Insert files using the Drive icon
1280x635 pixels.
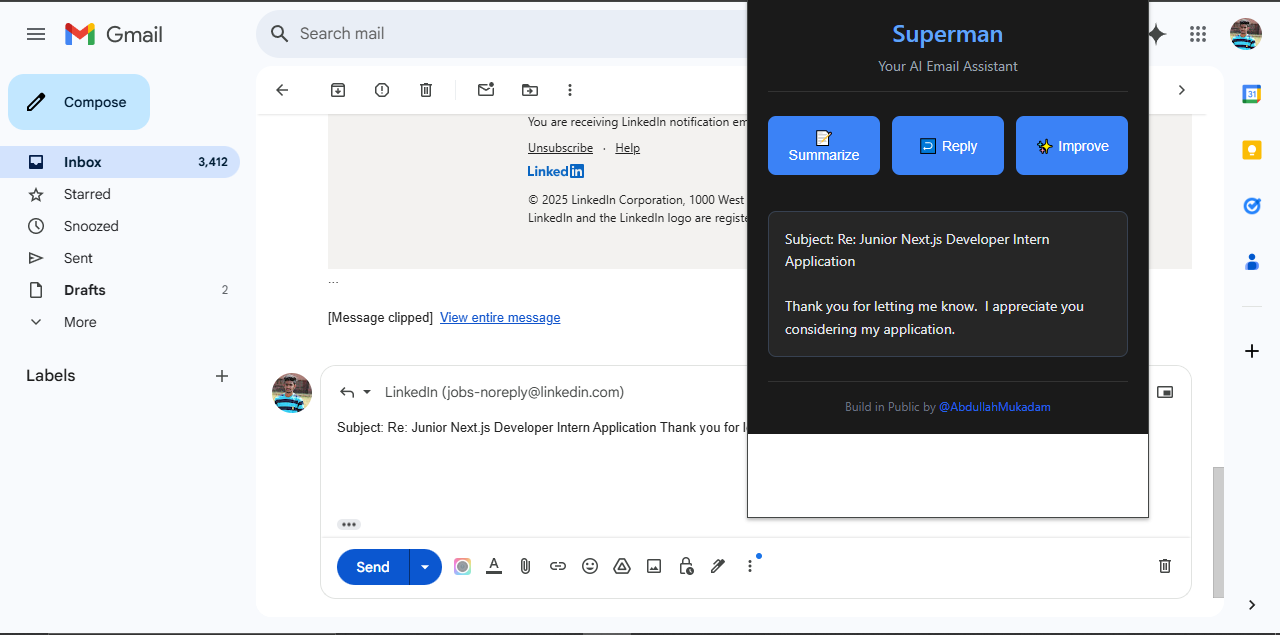click(x=622, y=566)
